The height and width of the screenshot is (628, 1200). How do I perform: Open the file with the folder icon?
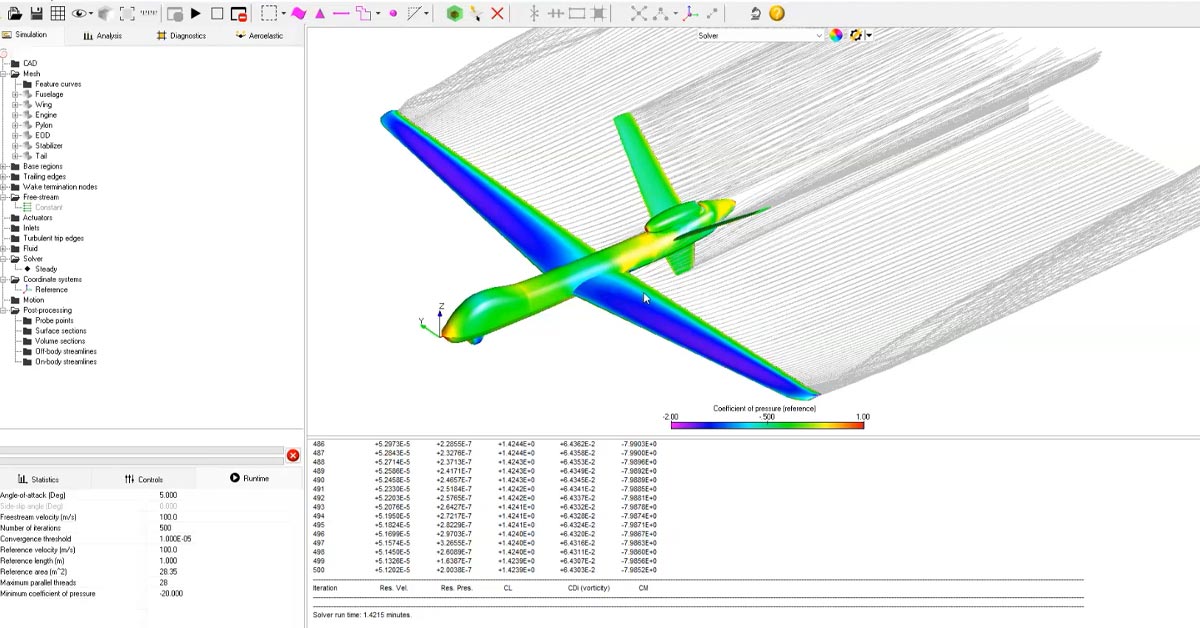coord(16,14)
